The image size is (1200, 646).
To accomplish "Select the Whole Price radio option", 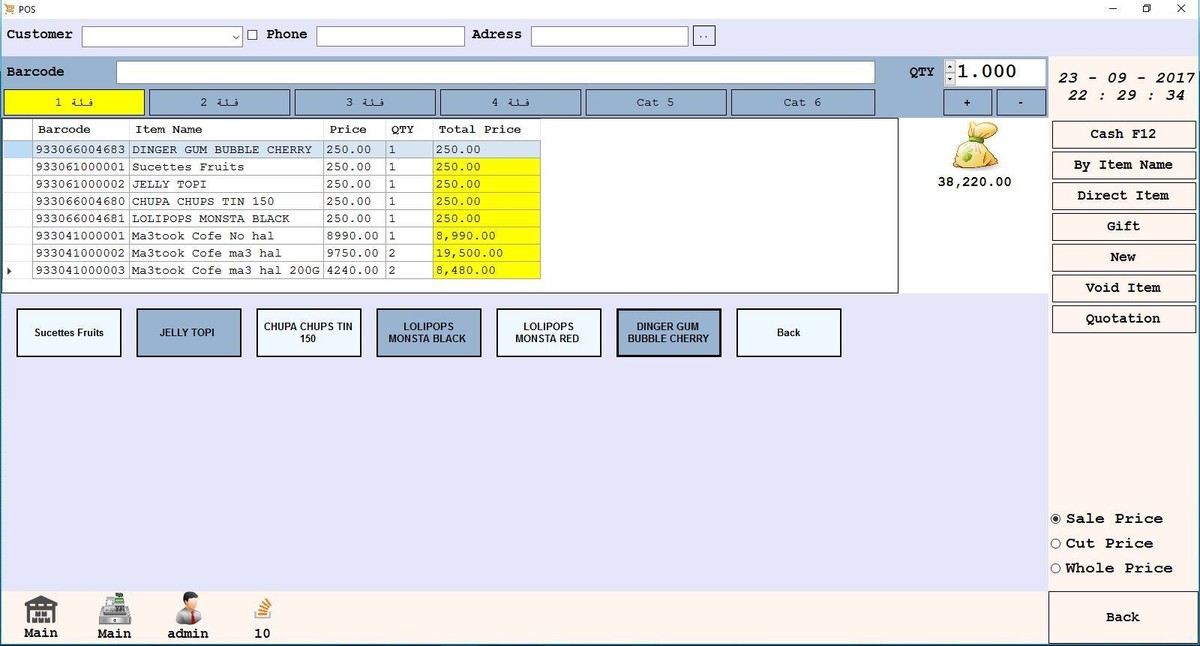I will tap(1056, 569).
